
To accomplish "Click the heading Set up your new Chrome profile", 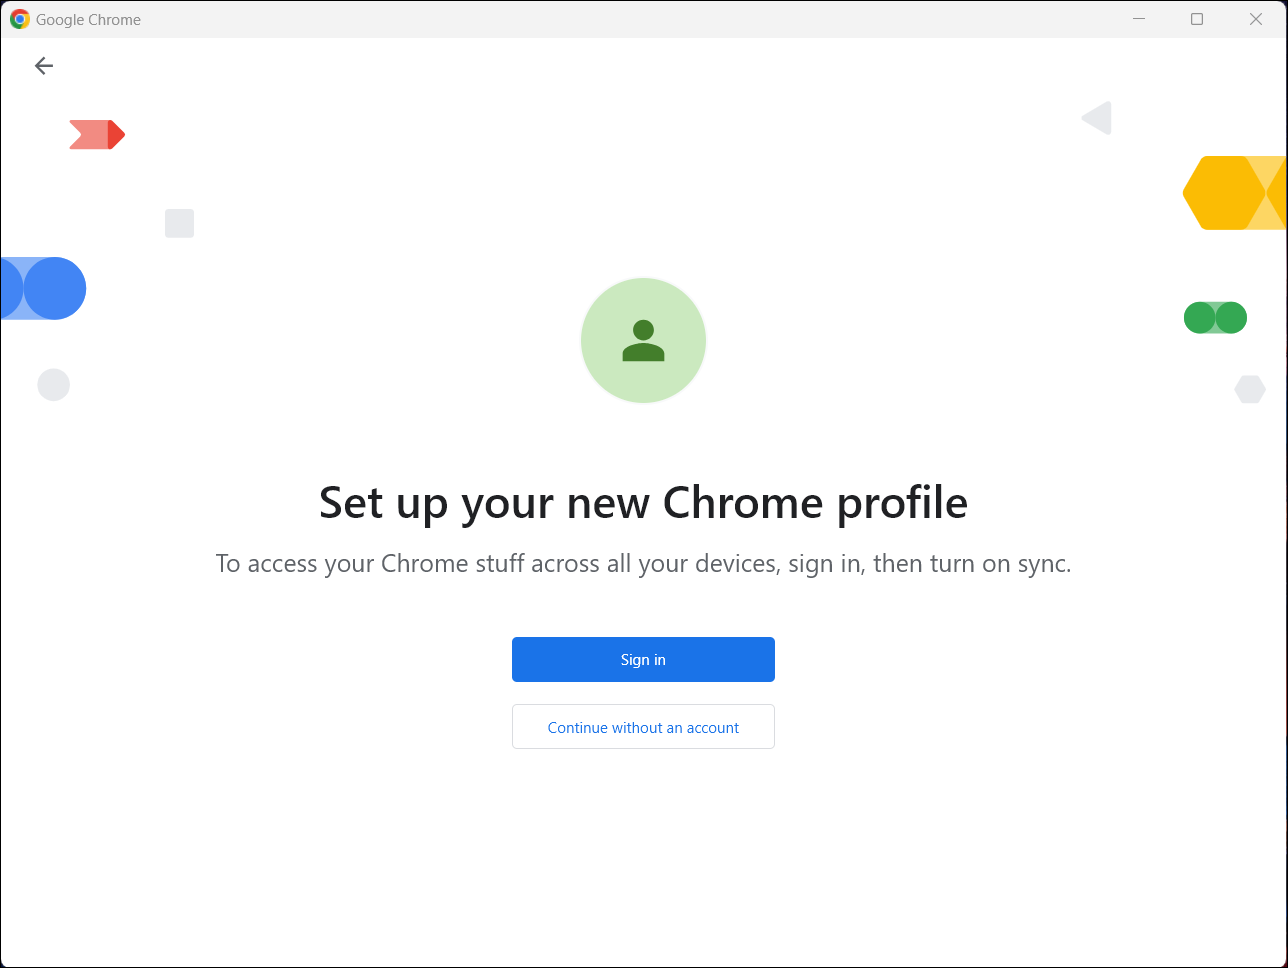I will point(643,503).
